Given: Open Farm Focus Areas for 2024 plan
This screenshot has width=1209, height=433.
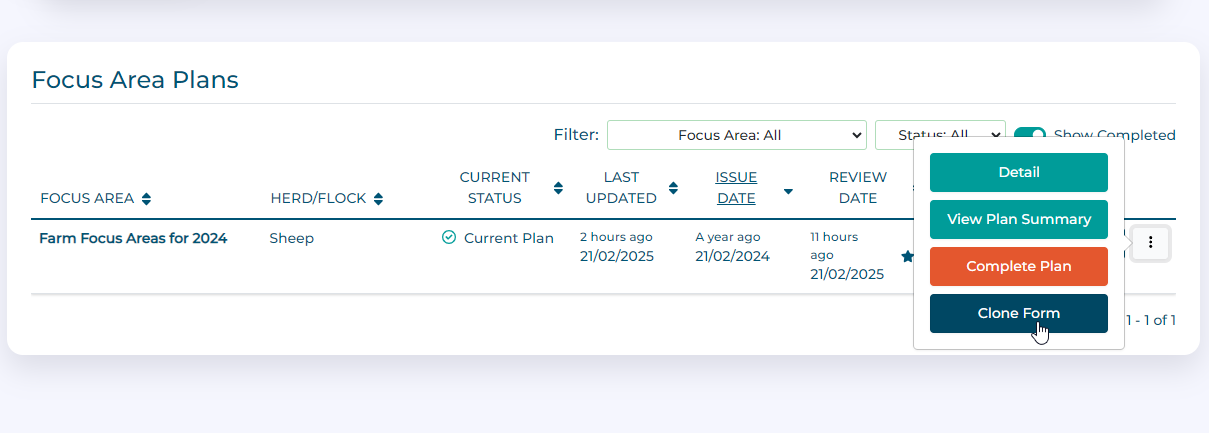Looking at the screenshot, I should 133,238.
